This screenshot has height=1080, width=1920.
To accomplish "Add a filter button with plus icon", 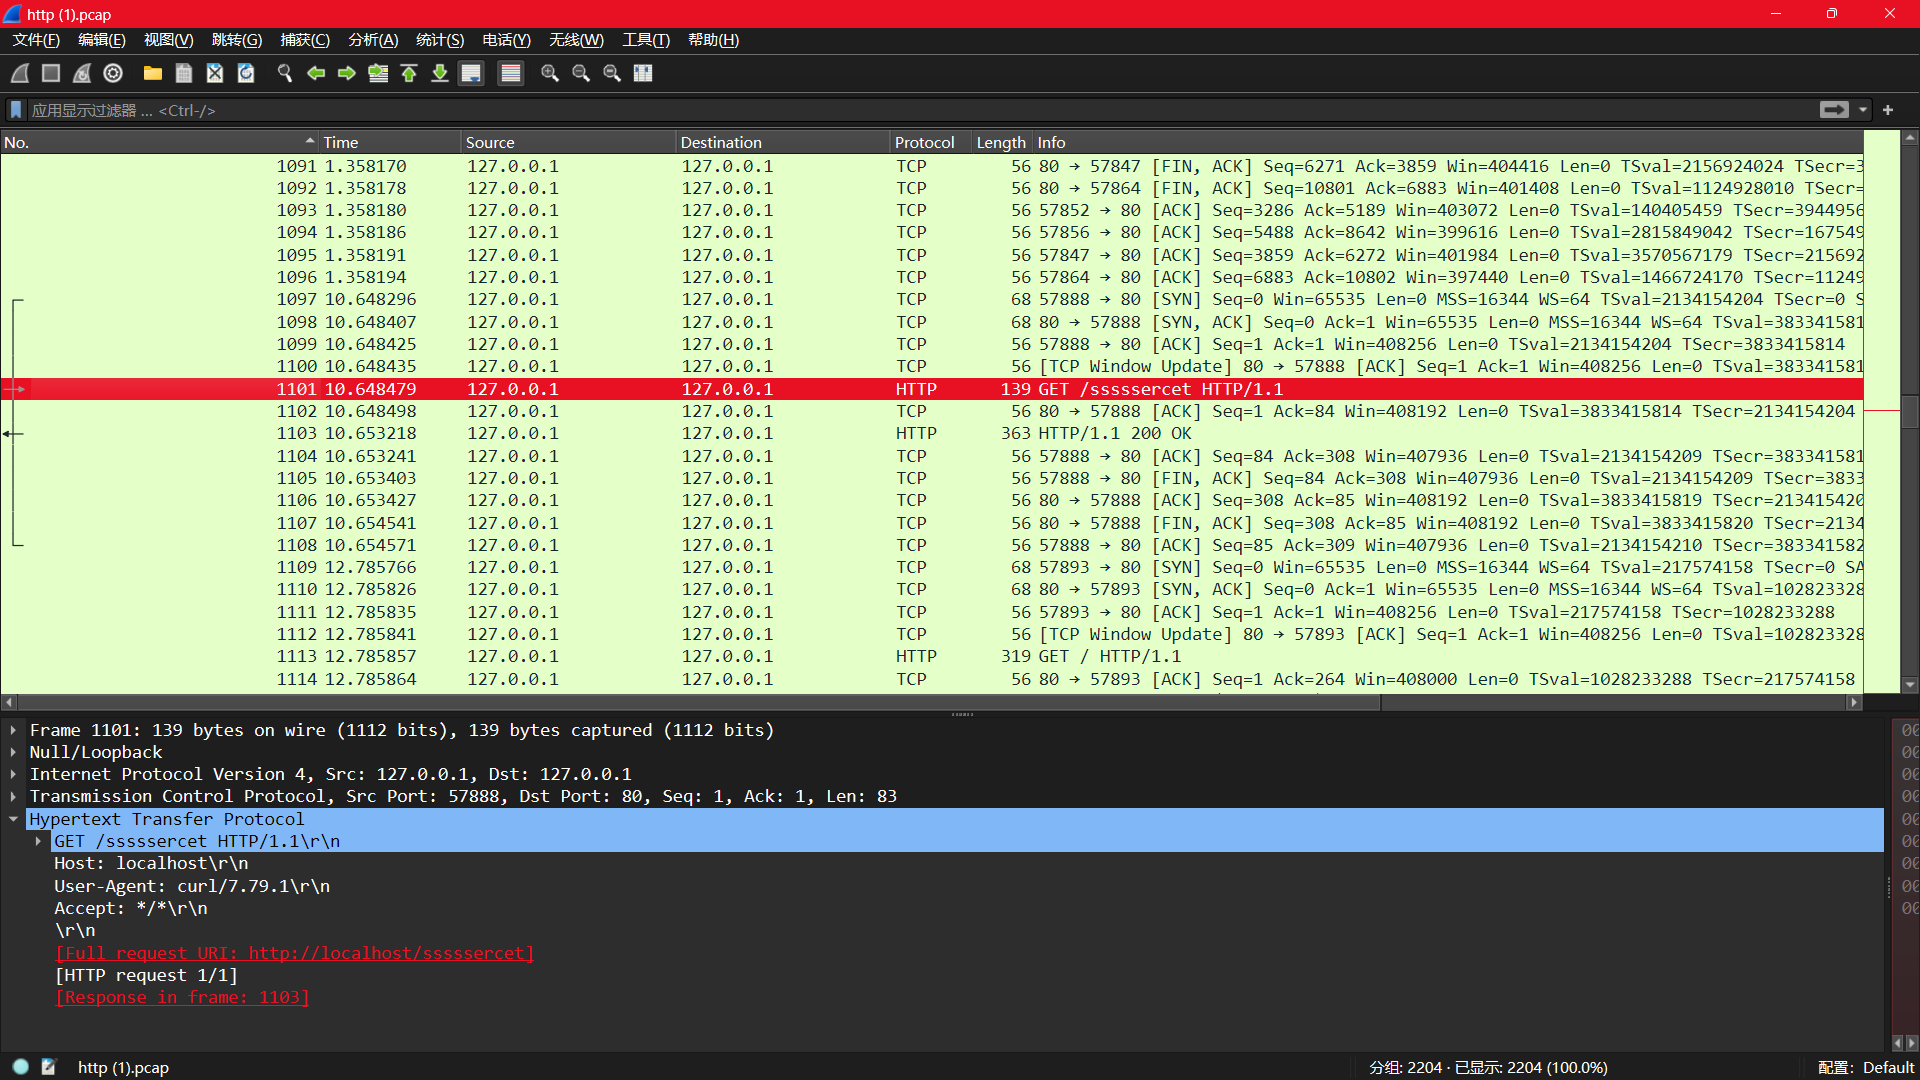I will pos(1888,110).
